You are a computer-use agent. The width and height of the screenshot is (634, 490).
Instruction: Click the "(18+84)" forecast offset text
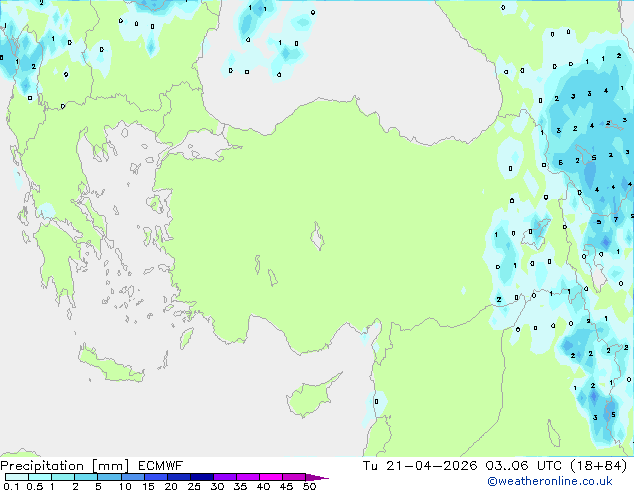click(599, 466)
